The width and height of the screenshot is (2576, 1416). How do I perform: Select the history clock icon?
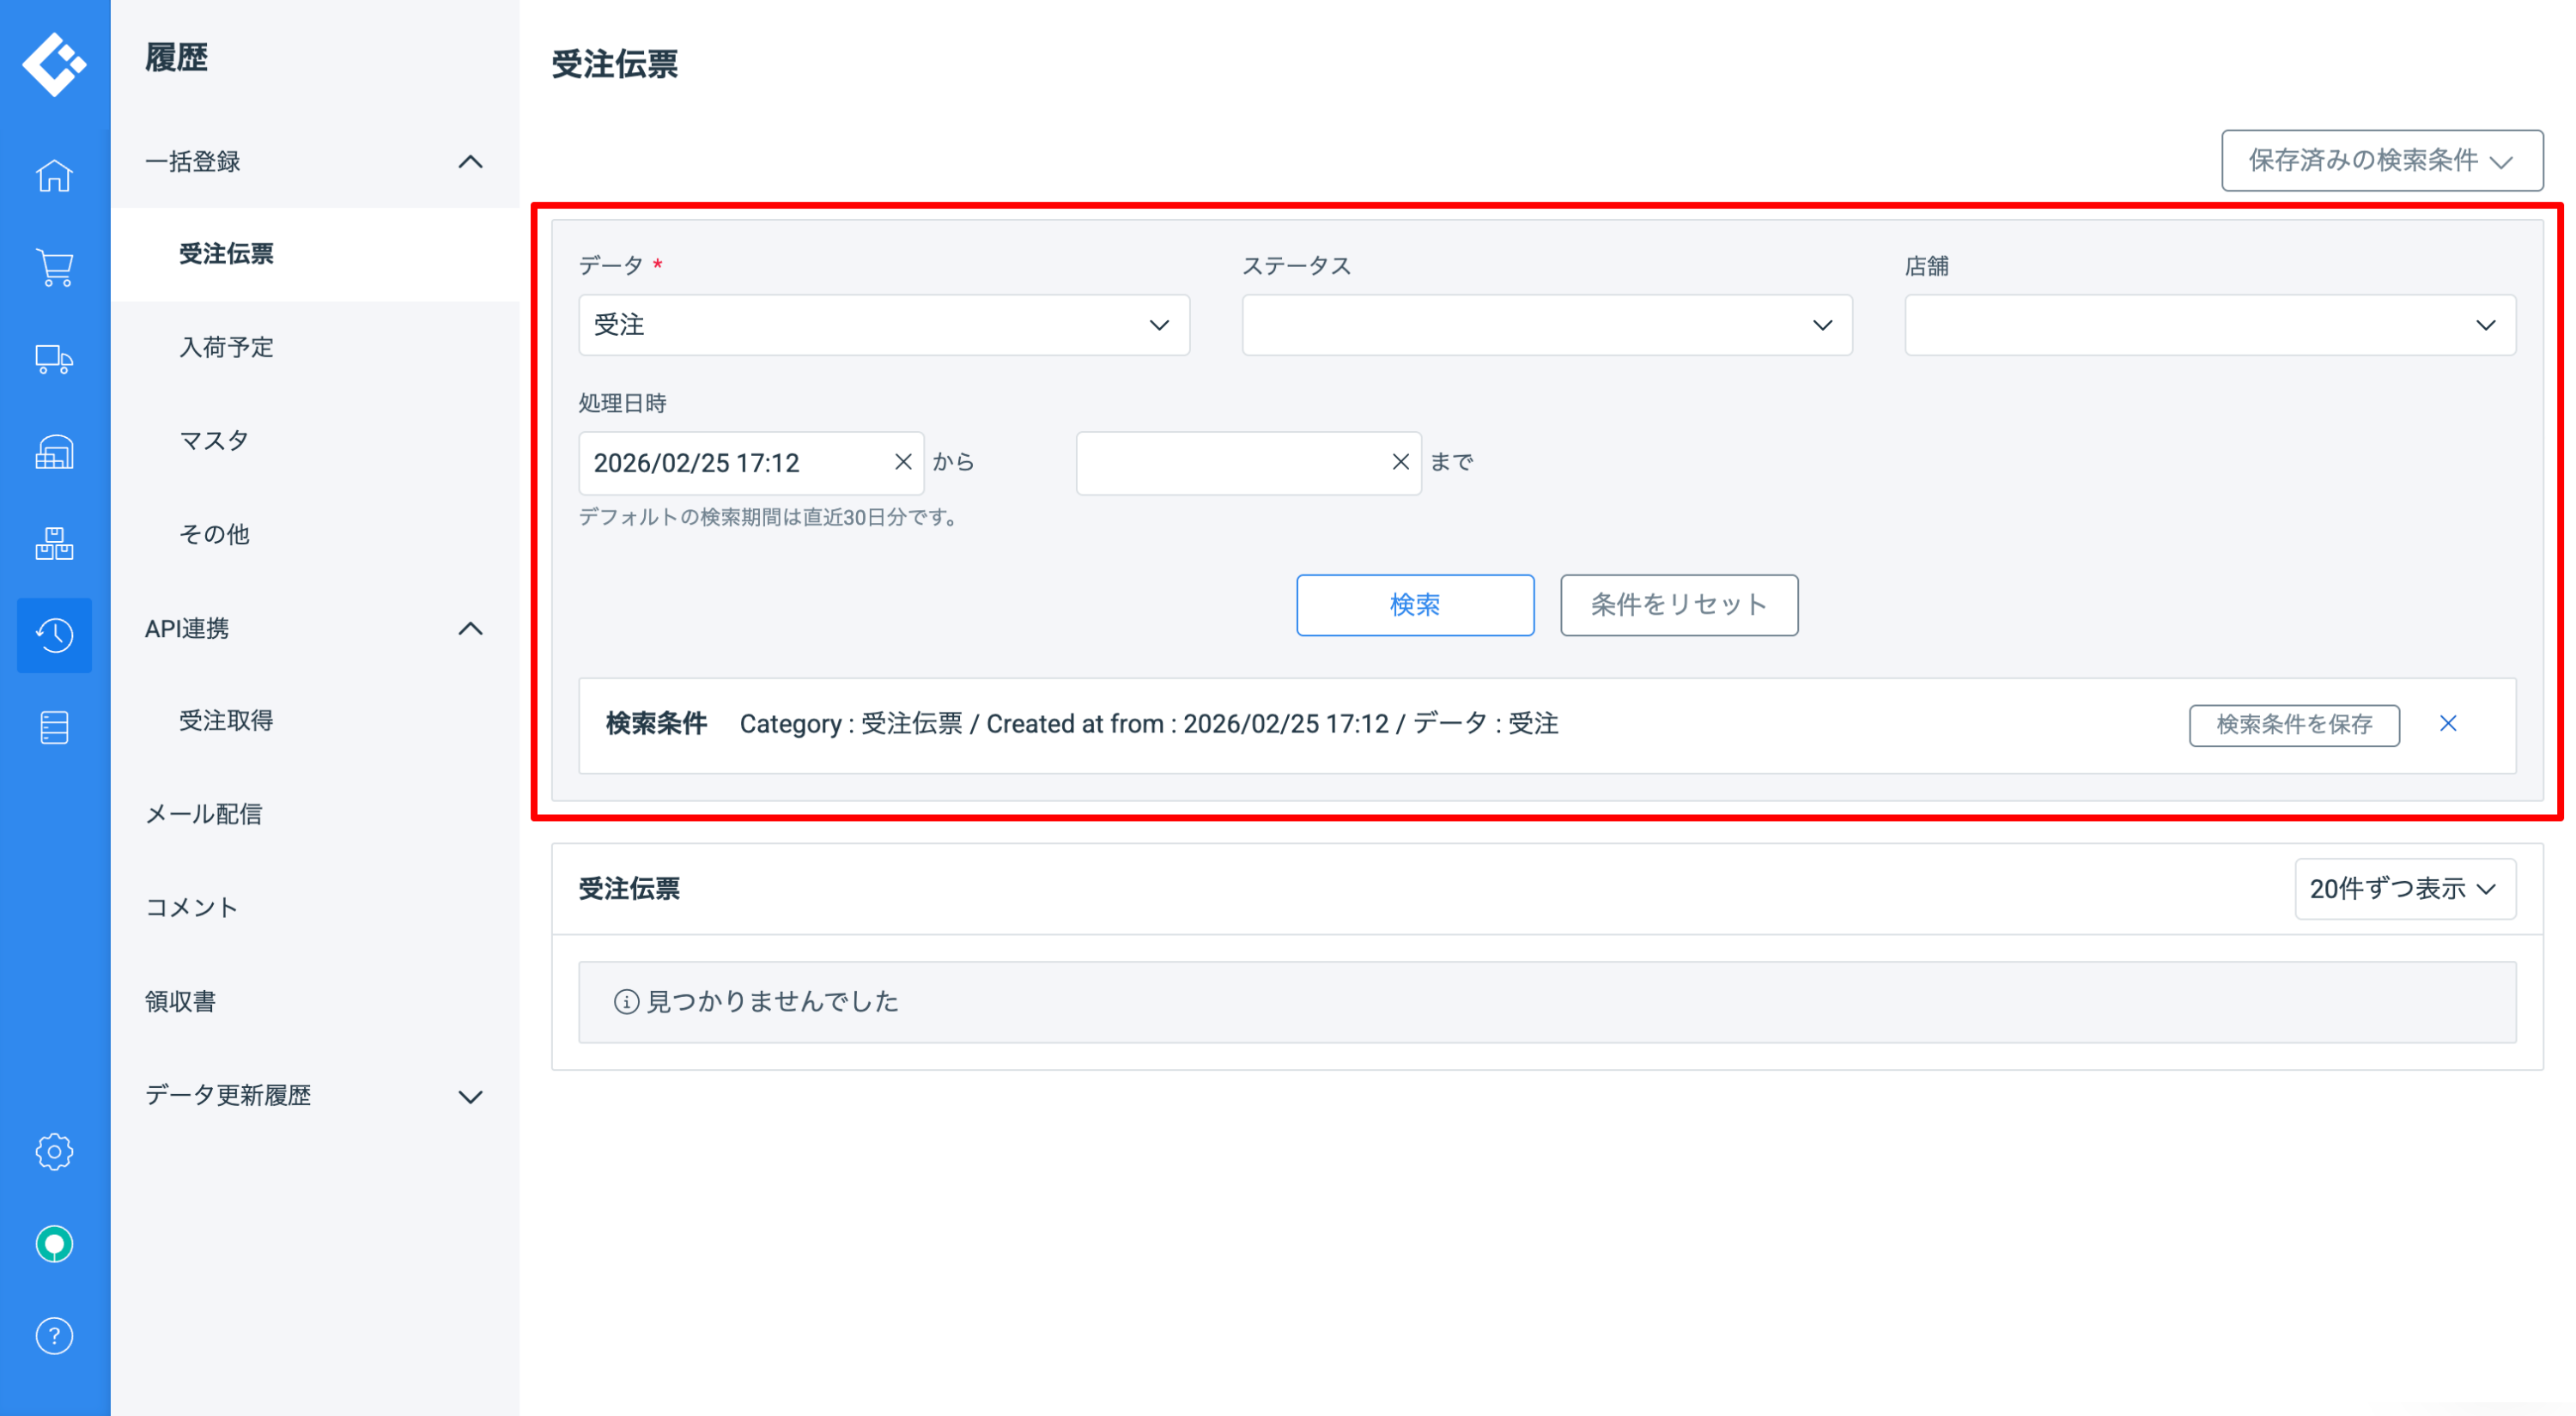(54, 635)
